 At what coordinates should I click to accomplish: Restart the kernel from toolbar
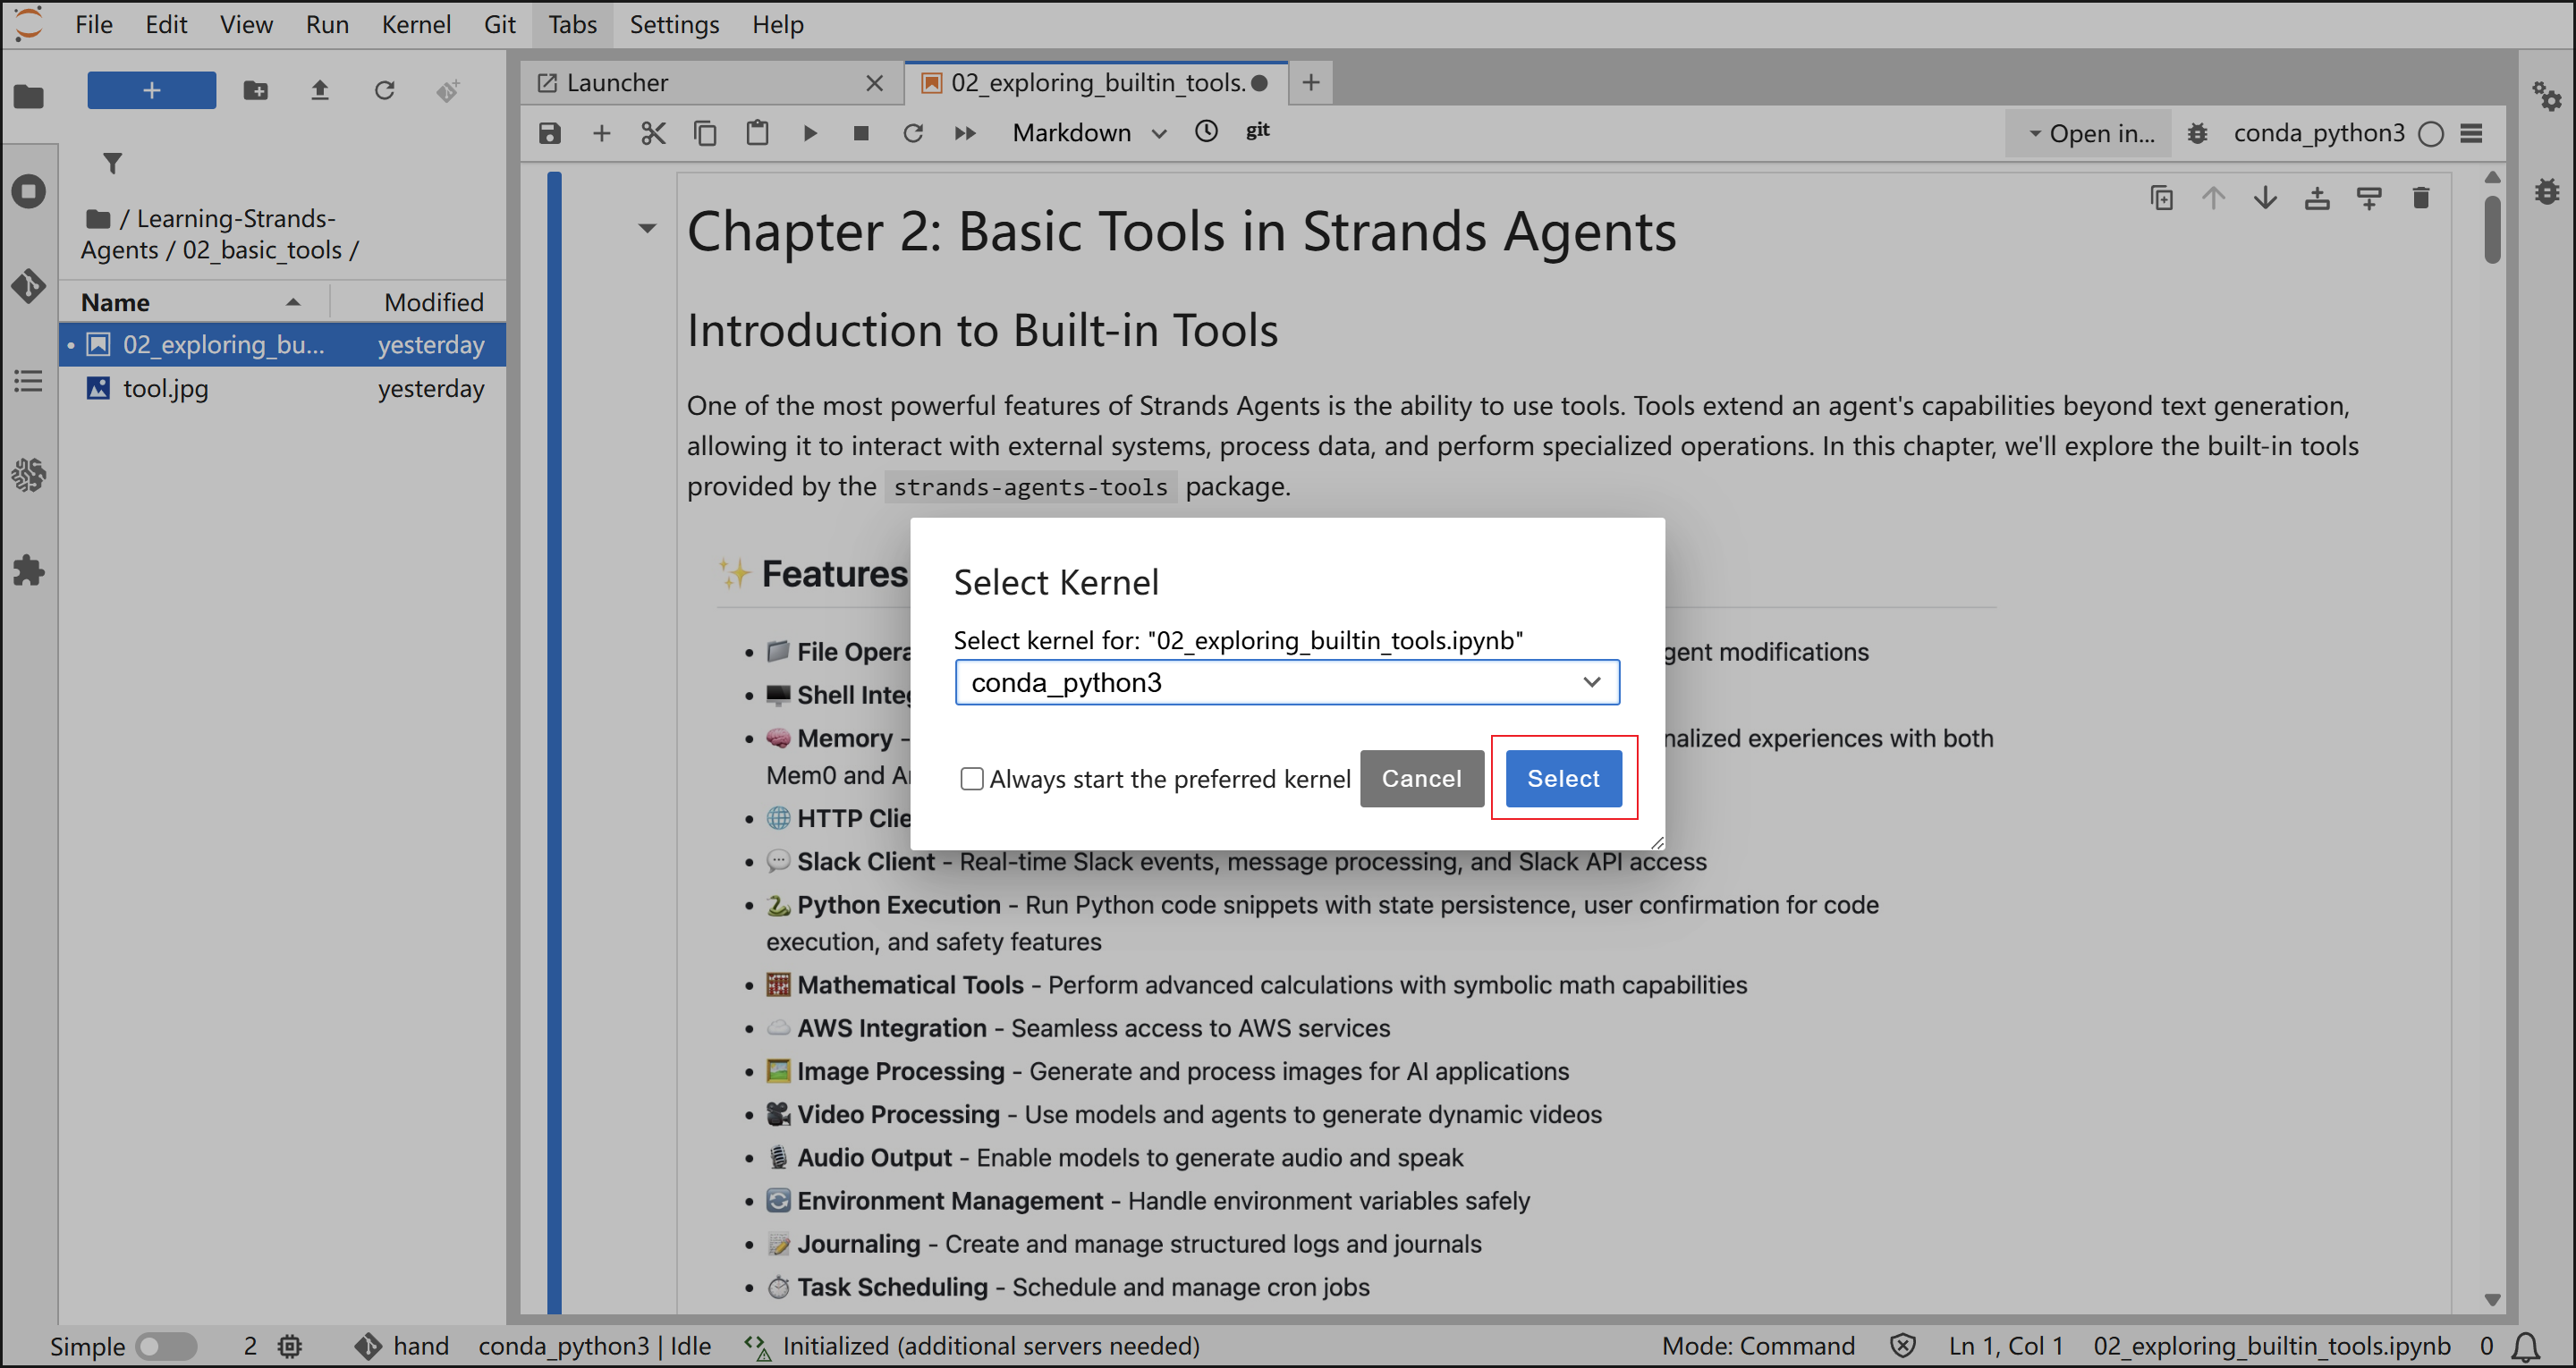click(913, 133)
